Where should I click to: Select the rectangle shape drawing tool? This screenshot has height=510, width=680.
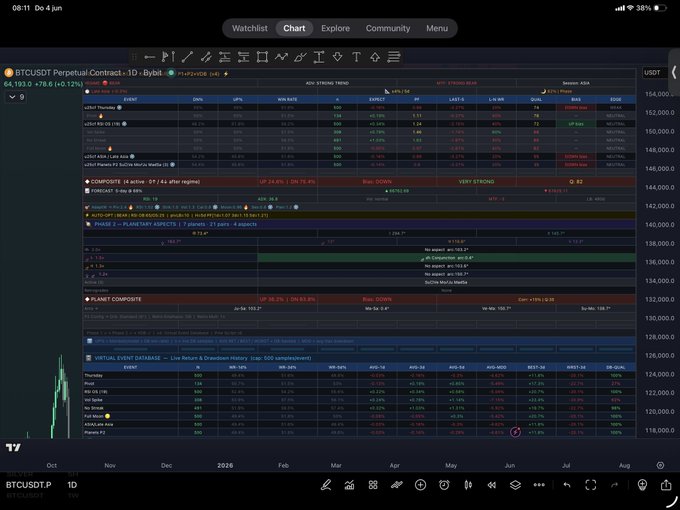pos(262,57)
